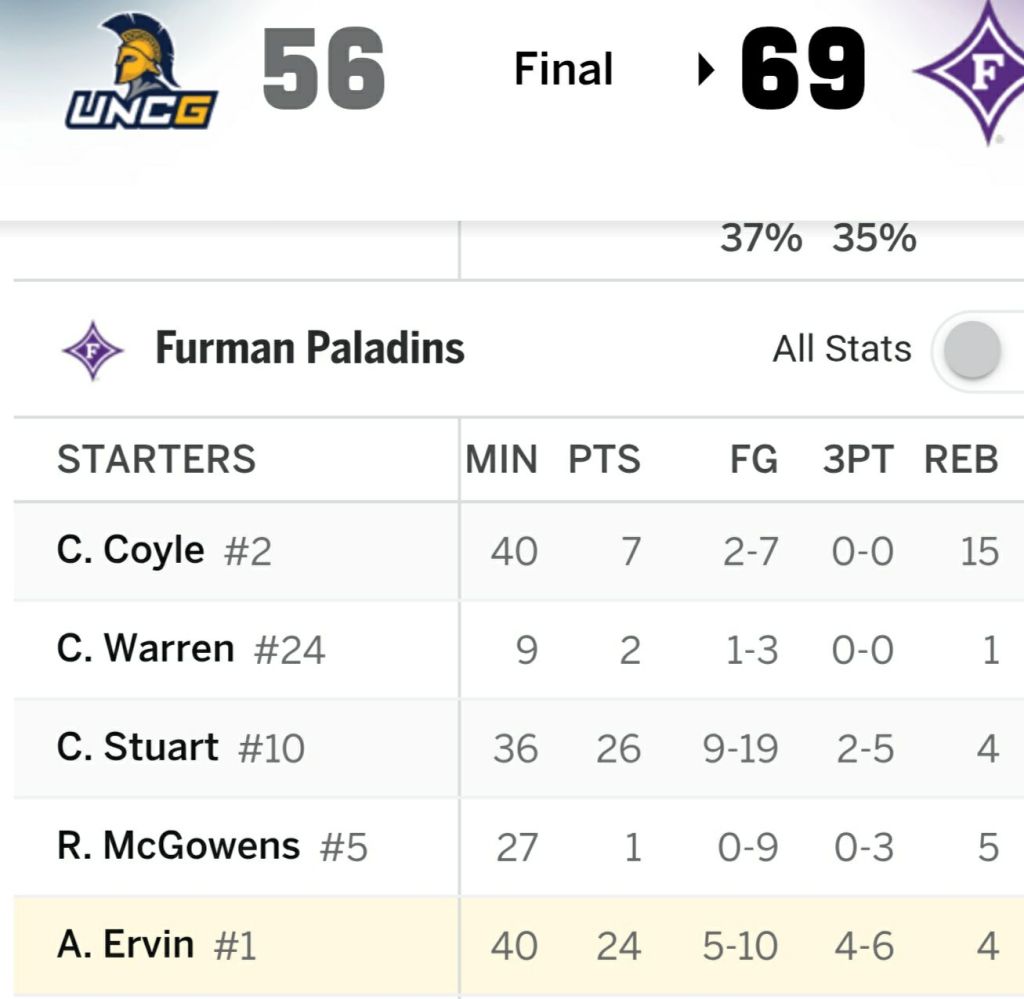
Task: Tap the winner arrow next to 69
Action: pos(707,70)
